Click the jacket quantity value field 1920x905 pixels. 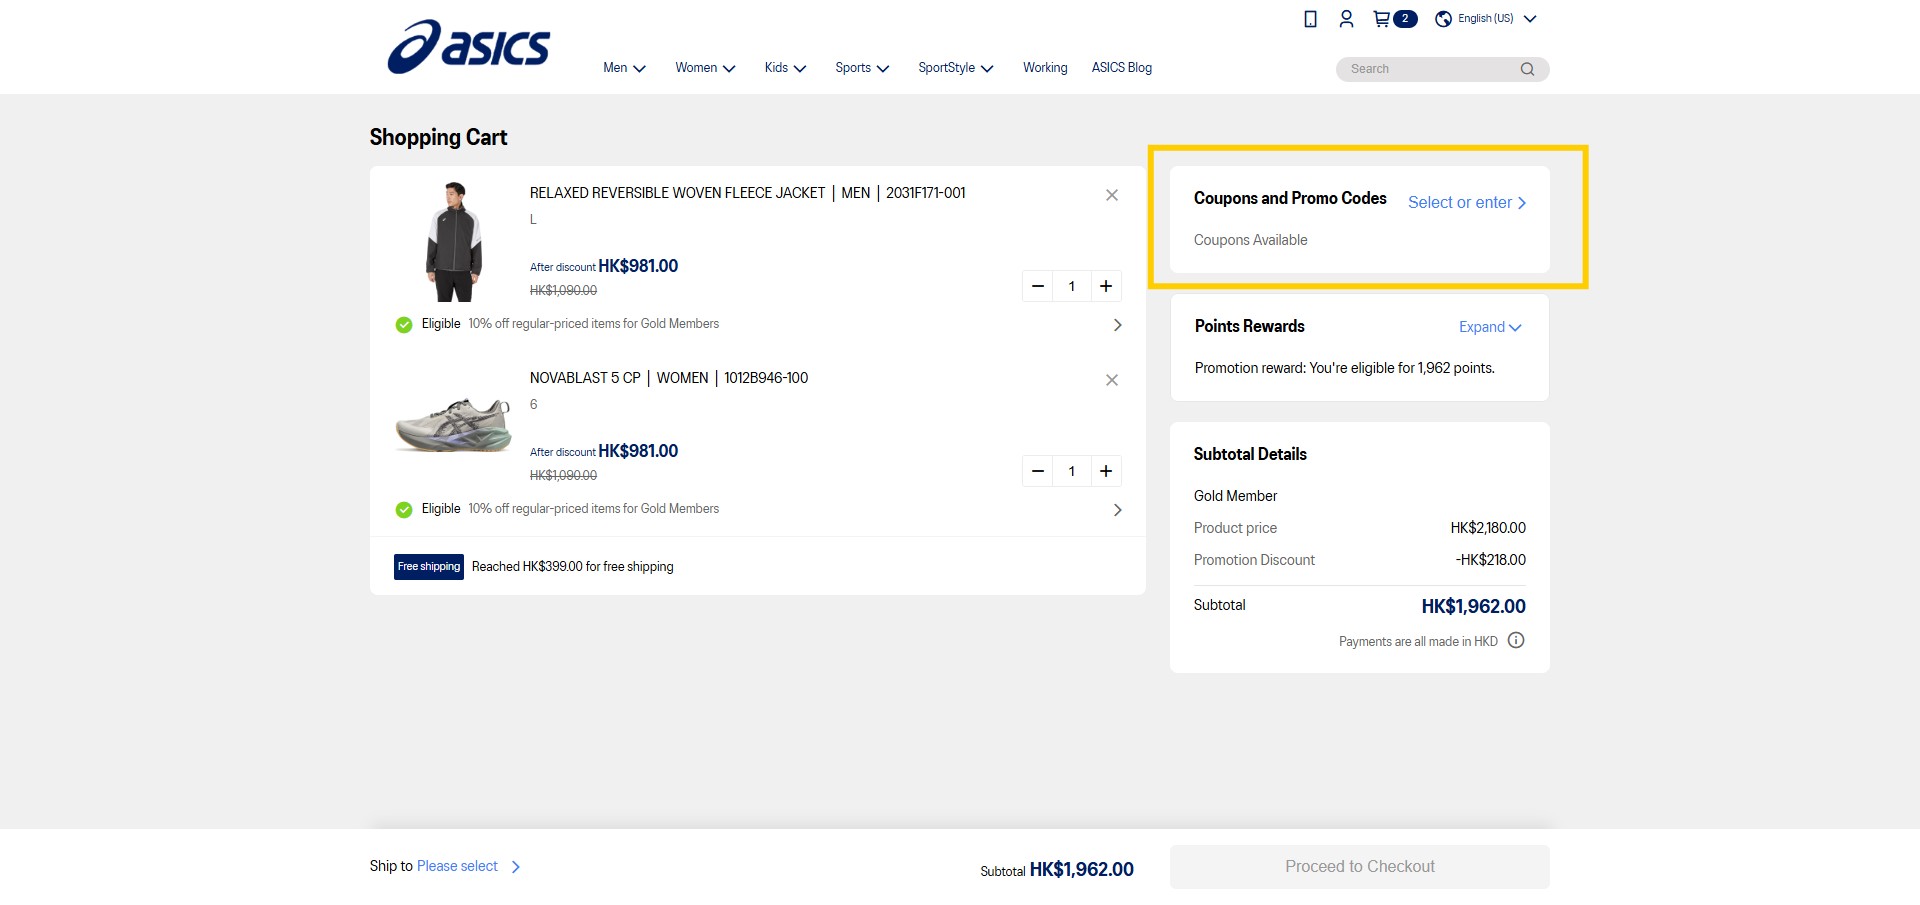point(1072,286)
